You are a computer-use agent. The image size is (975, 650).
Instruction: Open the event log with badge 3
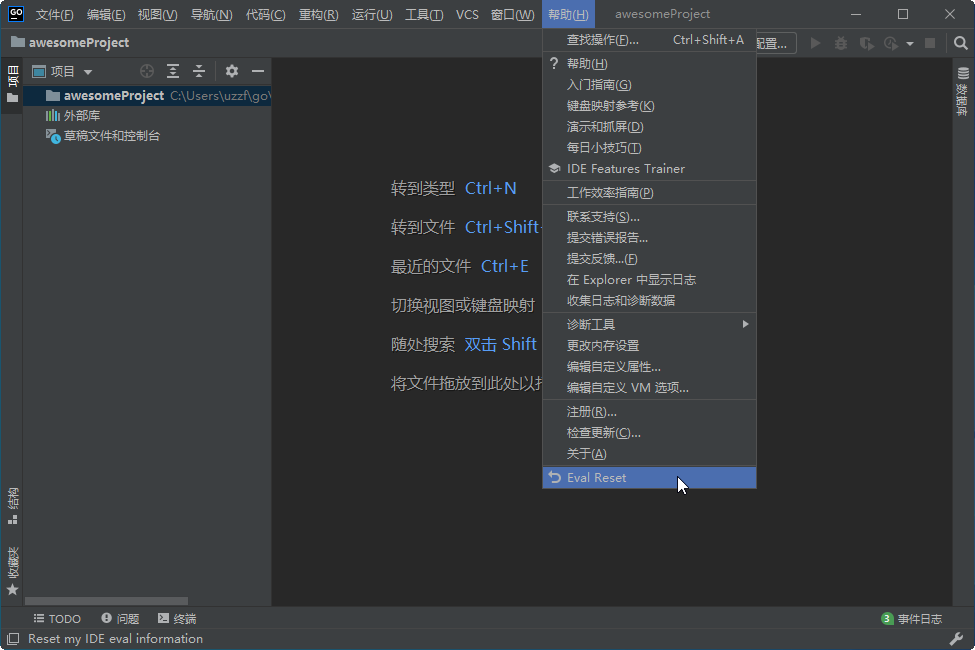point(912,619)
